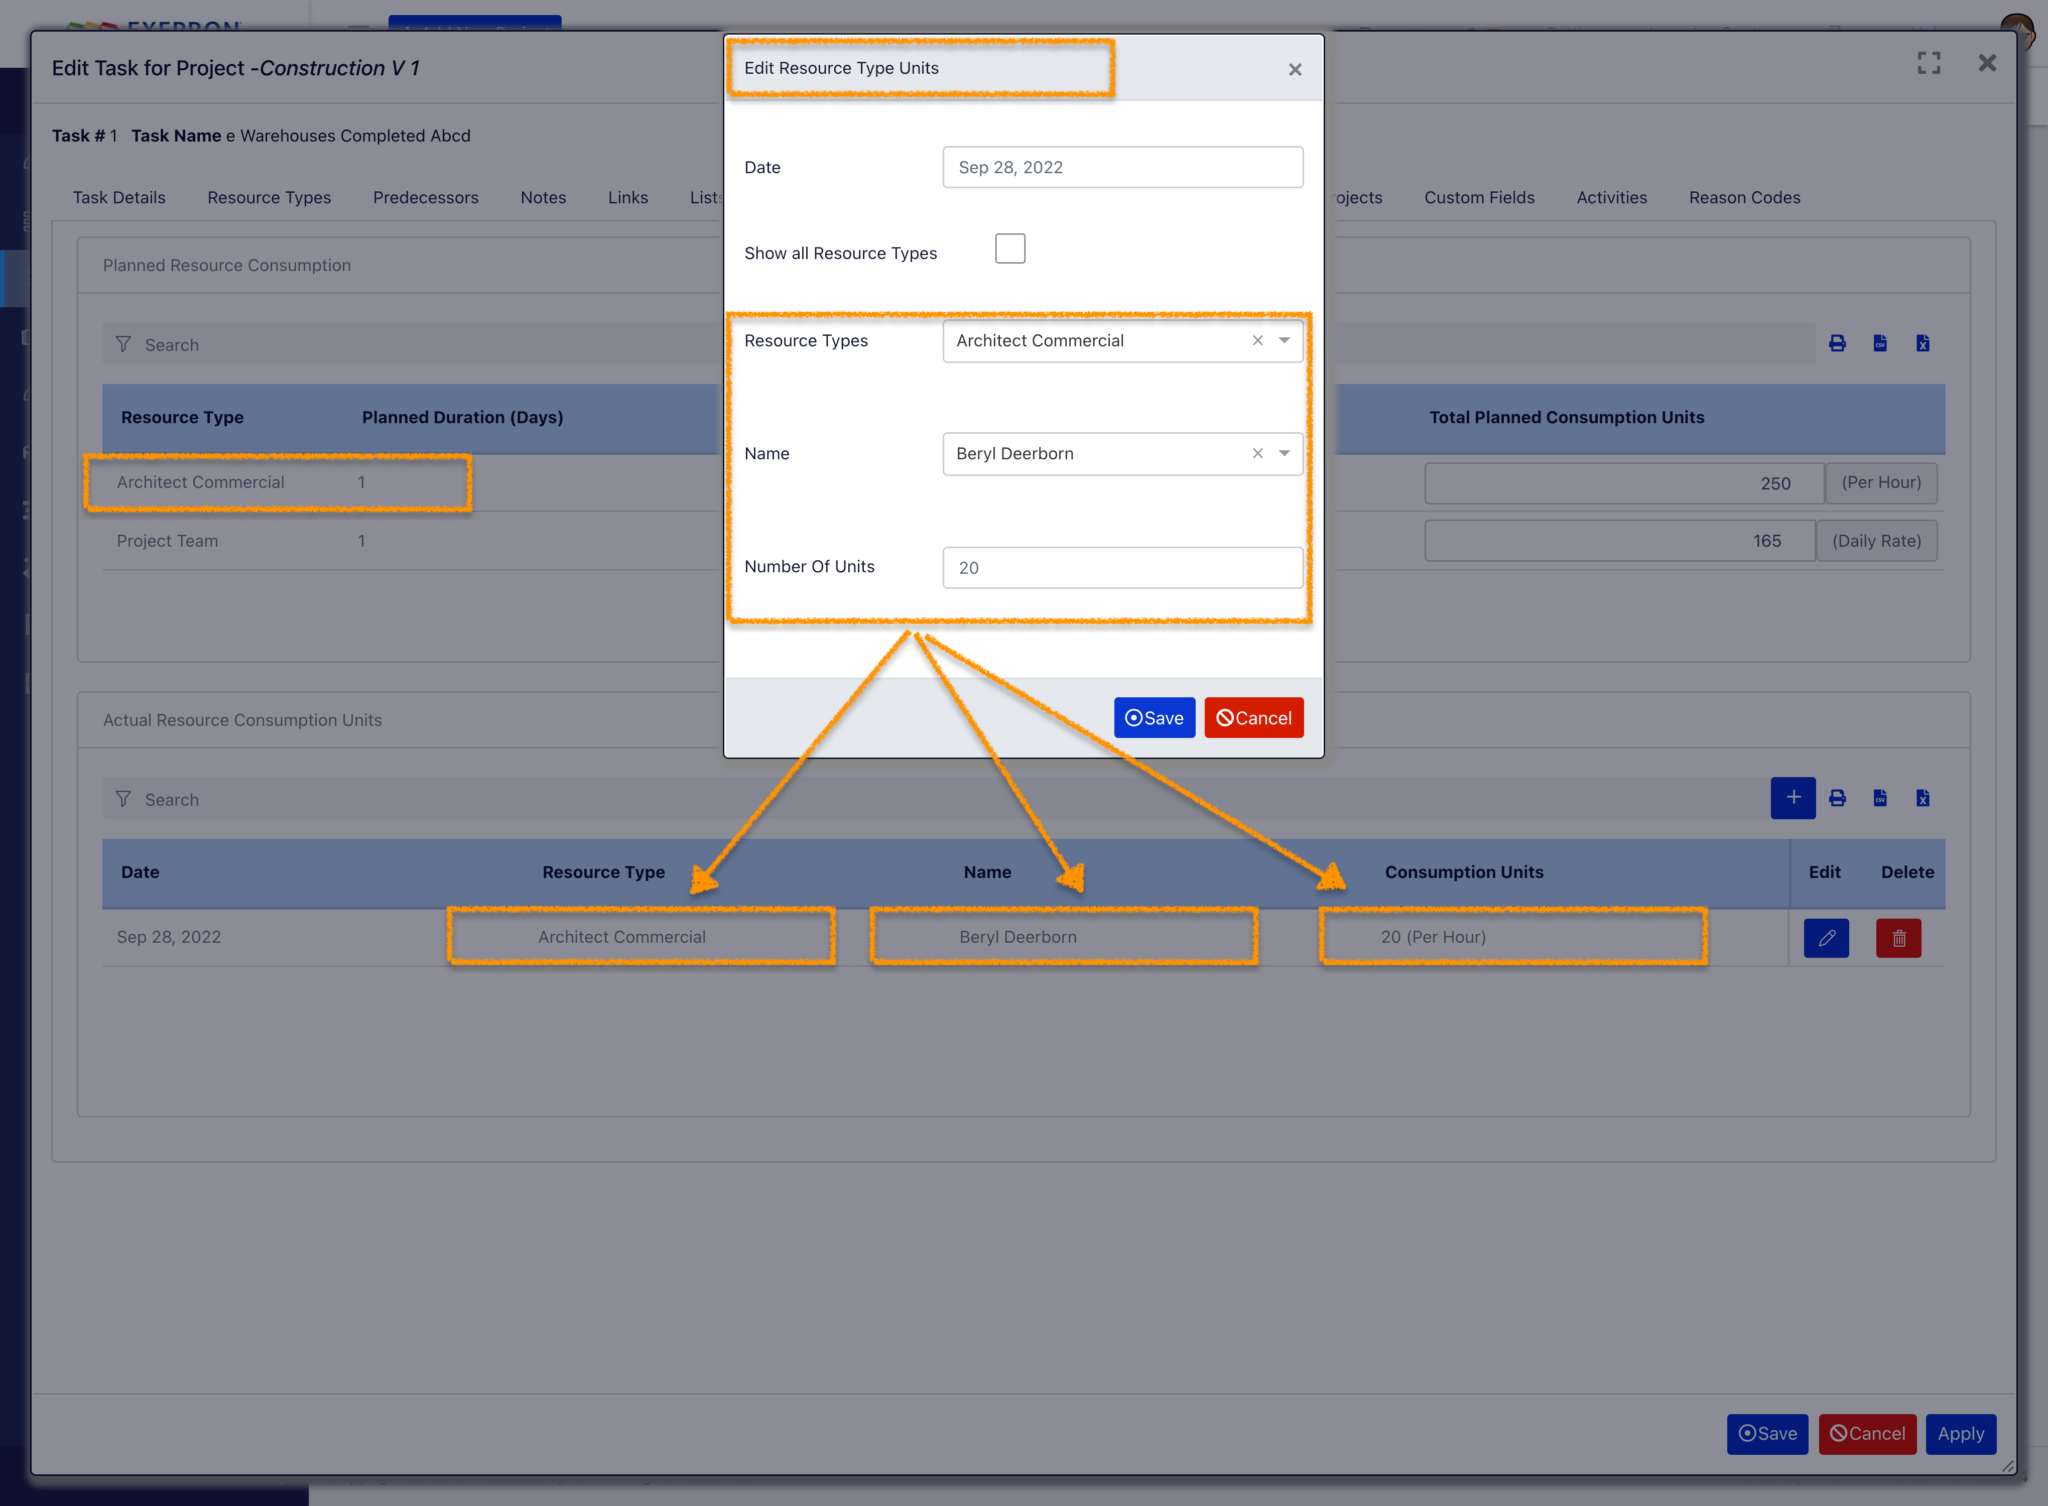Clear the Architect Commercial selection
This screenshot has width=2048, height=1506.
click(1258, 341)
